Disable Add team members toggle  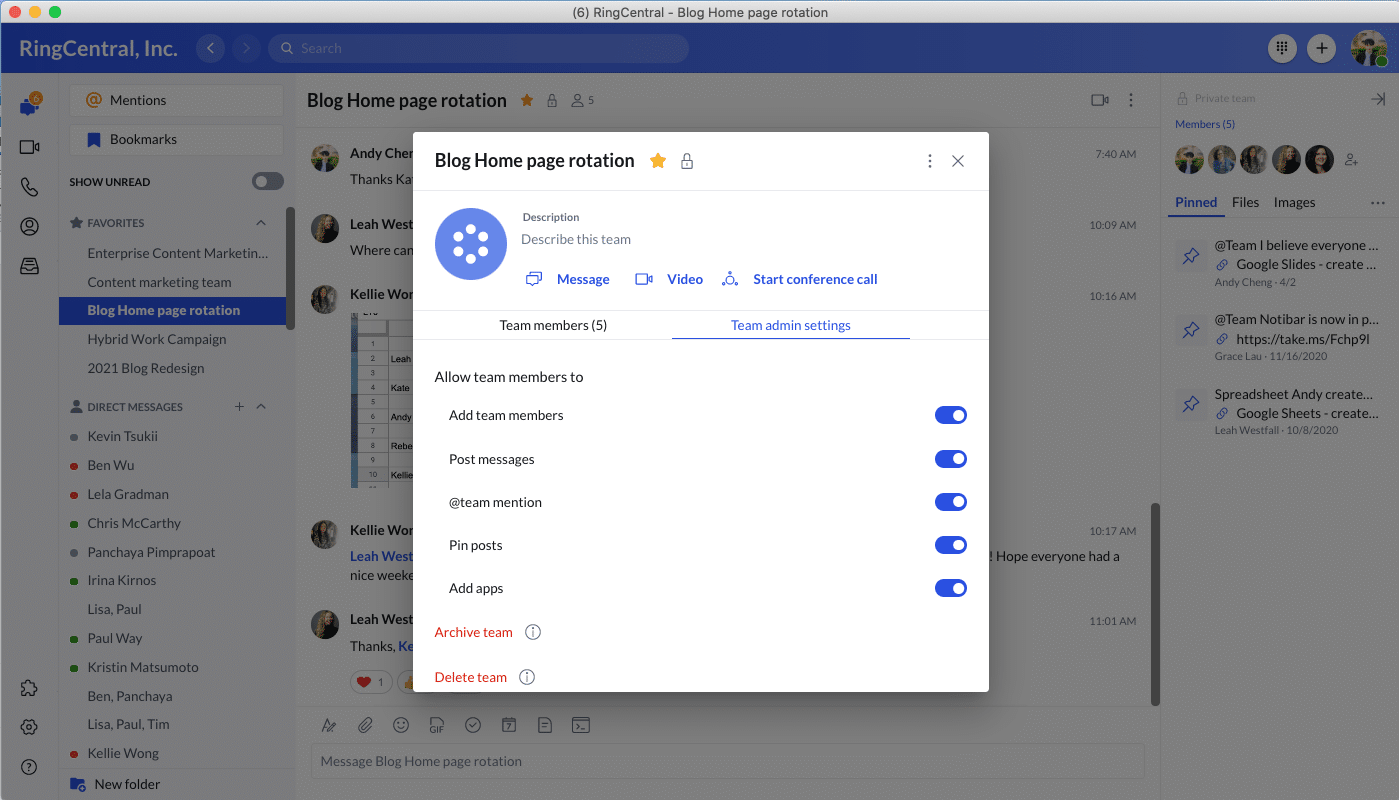950,415
